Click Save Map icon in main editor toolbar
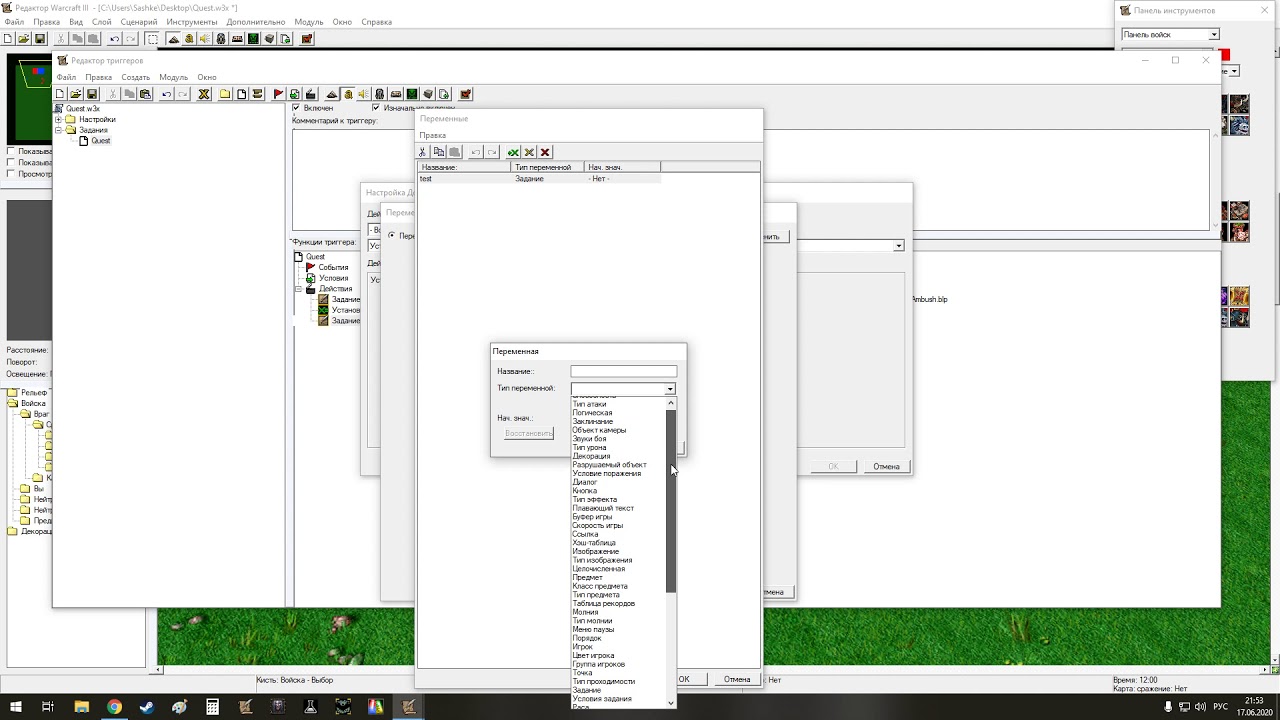Screen dimensions: 1280x720 coord(40,39)
